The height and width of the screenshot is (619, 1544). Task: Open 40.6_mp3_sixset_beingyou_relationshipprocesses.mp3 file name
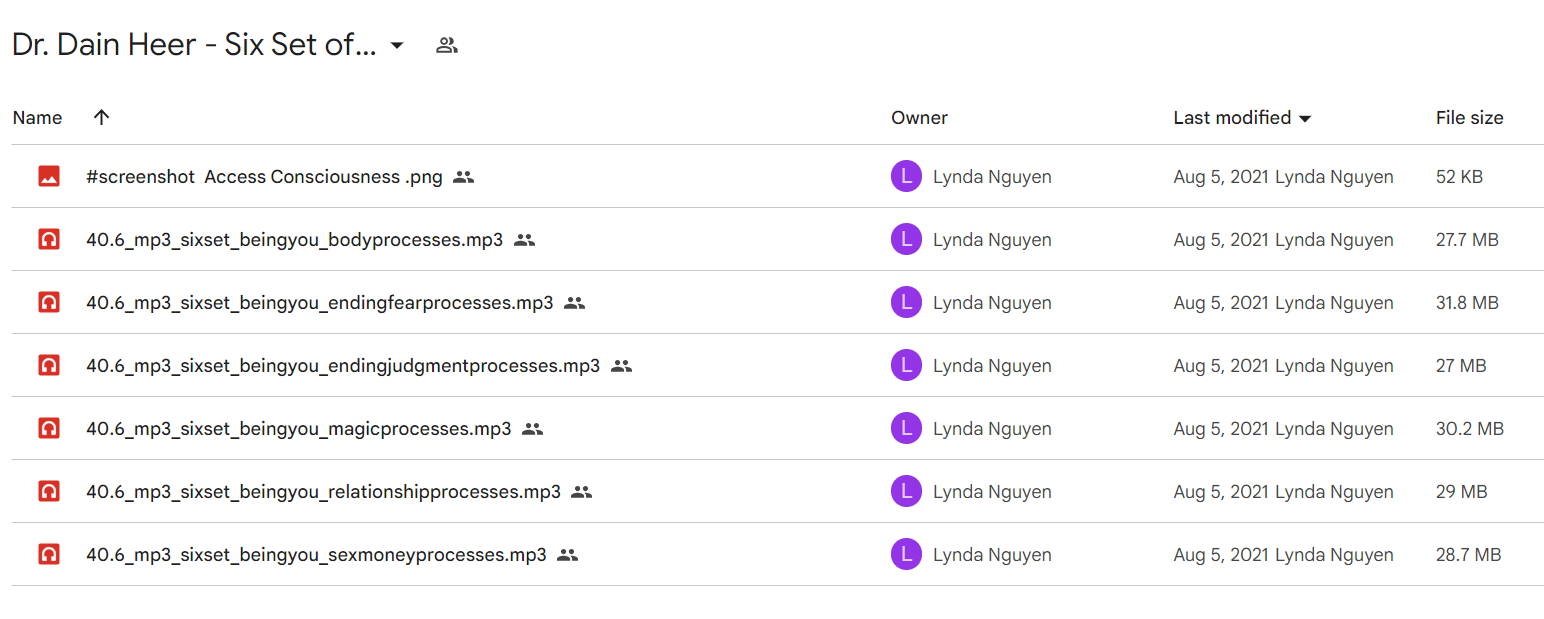(x=324, y=492)
